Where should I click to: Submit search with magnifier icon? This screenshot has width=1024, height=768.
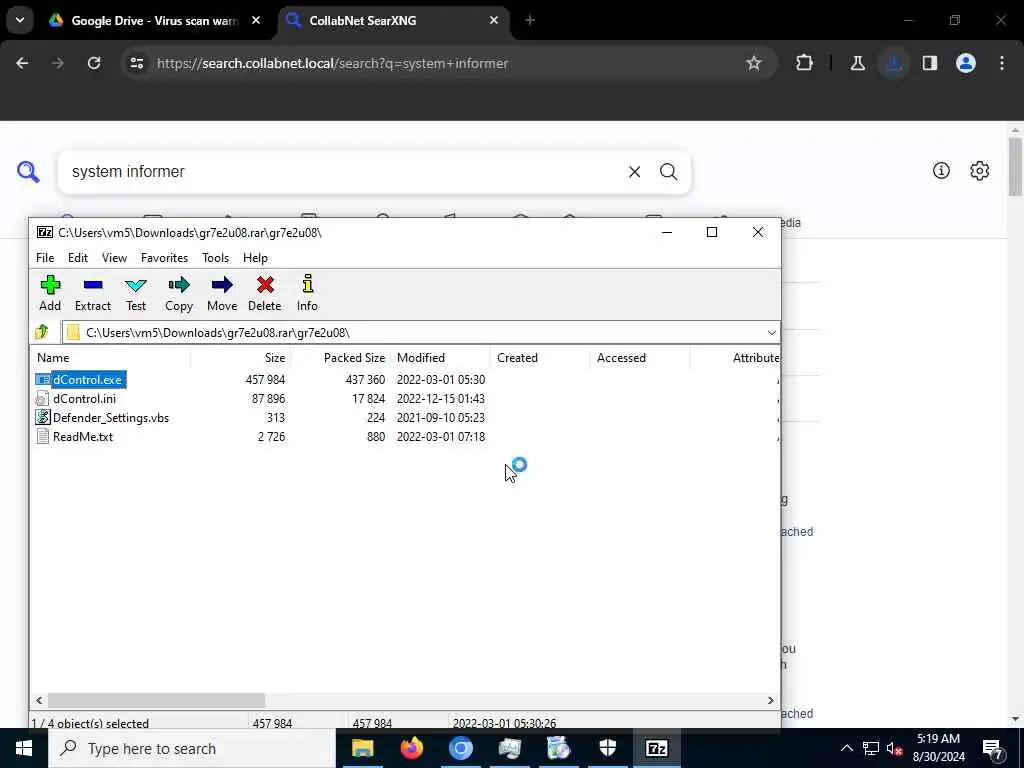tap(668, 172)
